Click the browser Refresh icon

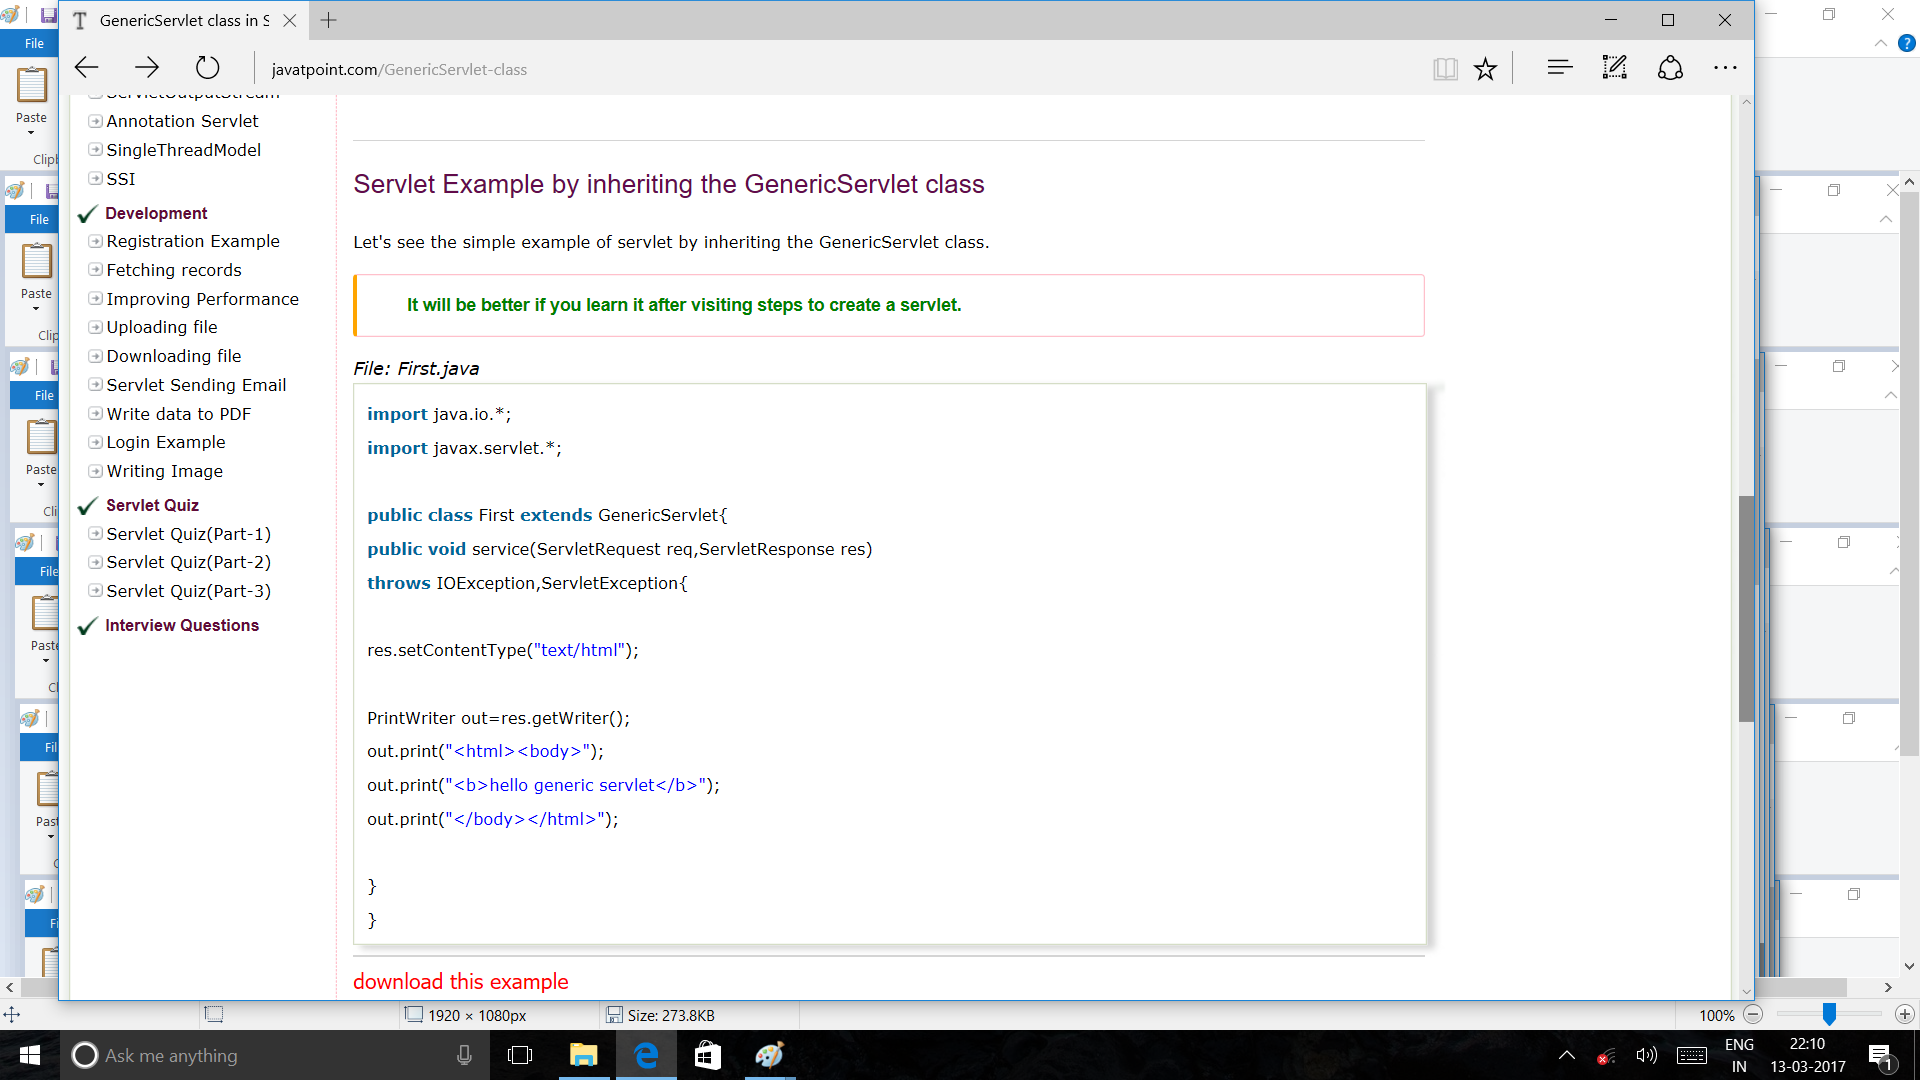pos(207,68)
